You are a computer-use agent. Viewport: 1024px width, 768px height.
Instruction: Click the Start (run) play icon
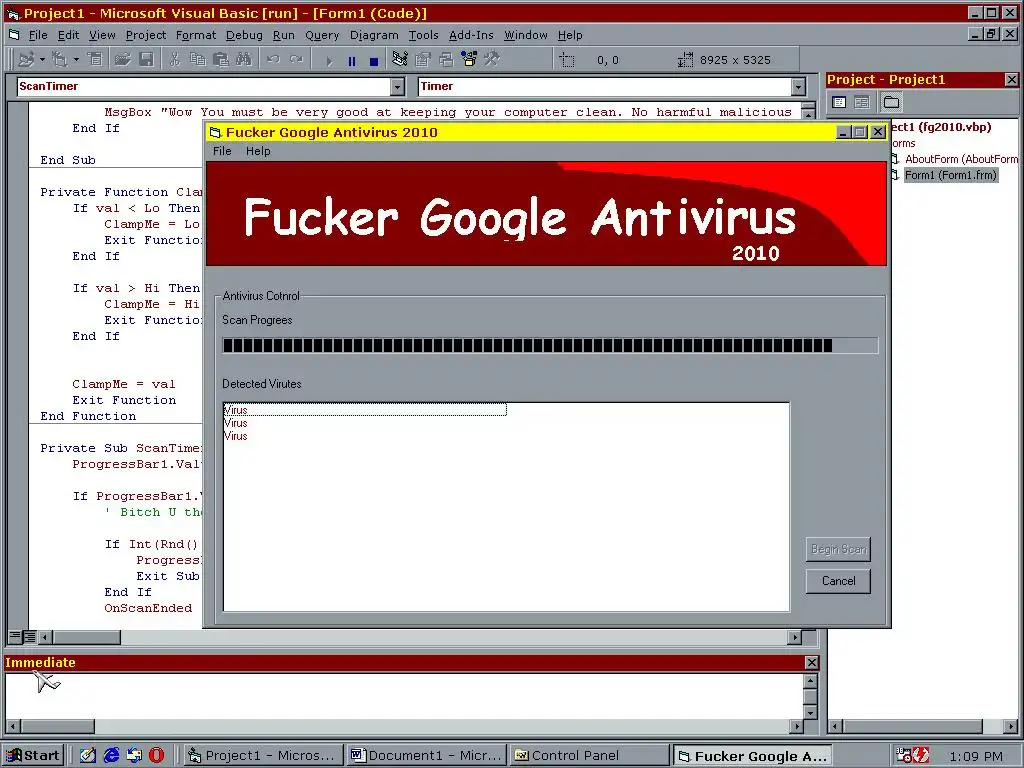tap(329, 61)
